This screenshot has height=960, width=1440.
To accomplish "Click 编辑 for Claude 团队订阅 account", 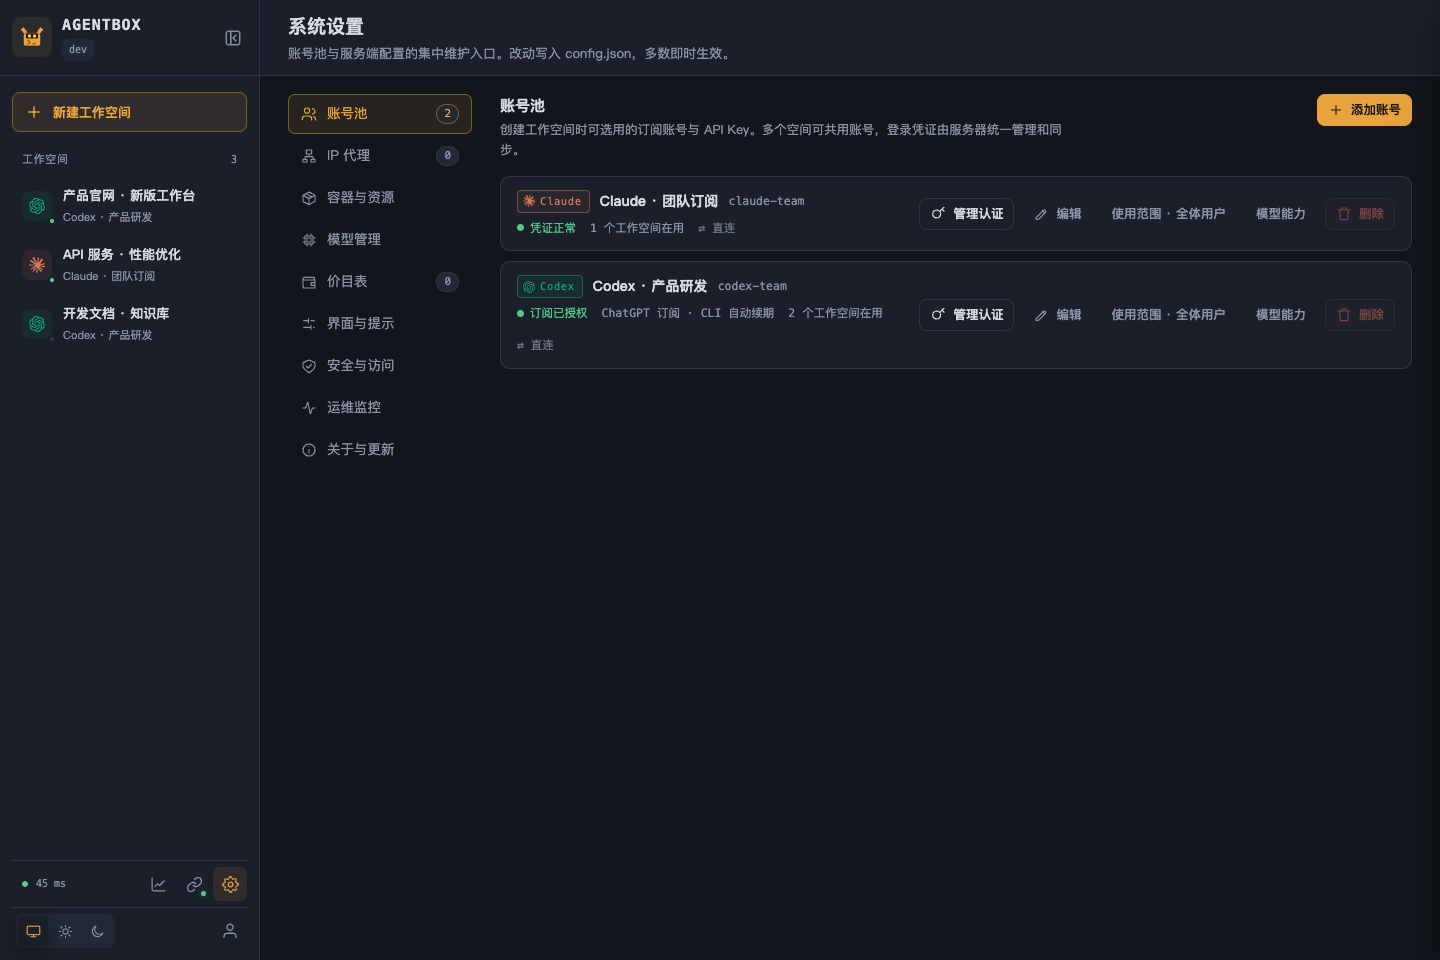I will (1058, 214).
